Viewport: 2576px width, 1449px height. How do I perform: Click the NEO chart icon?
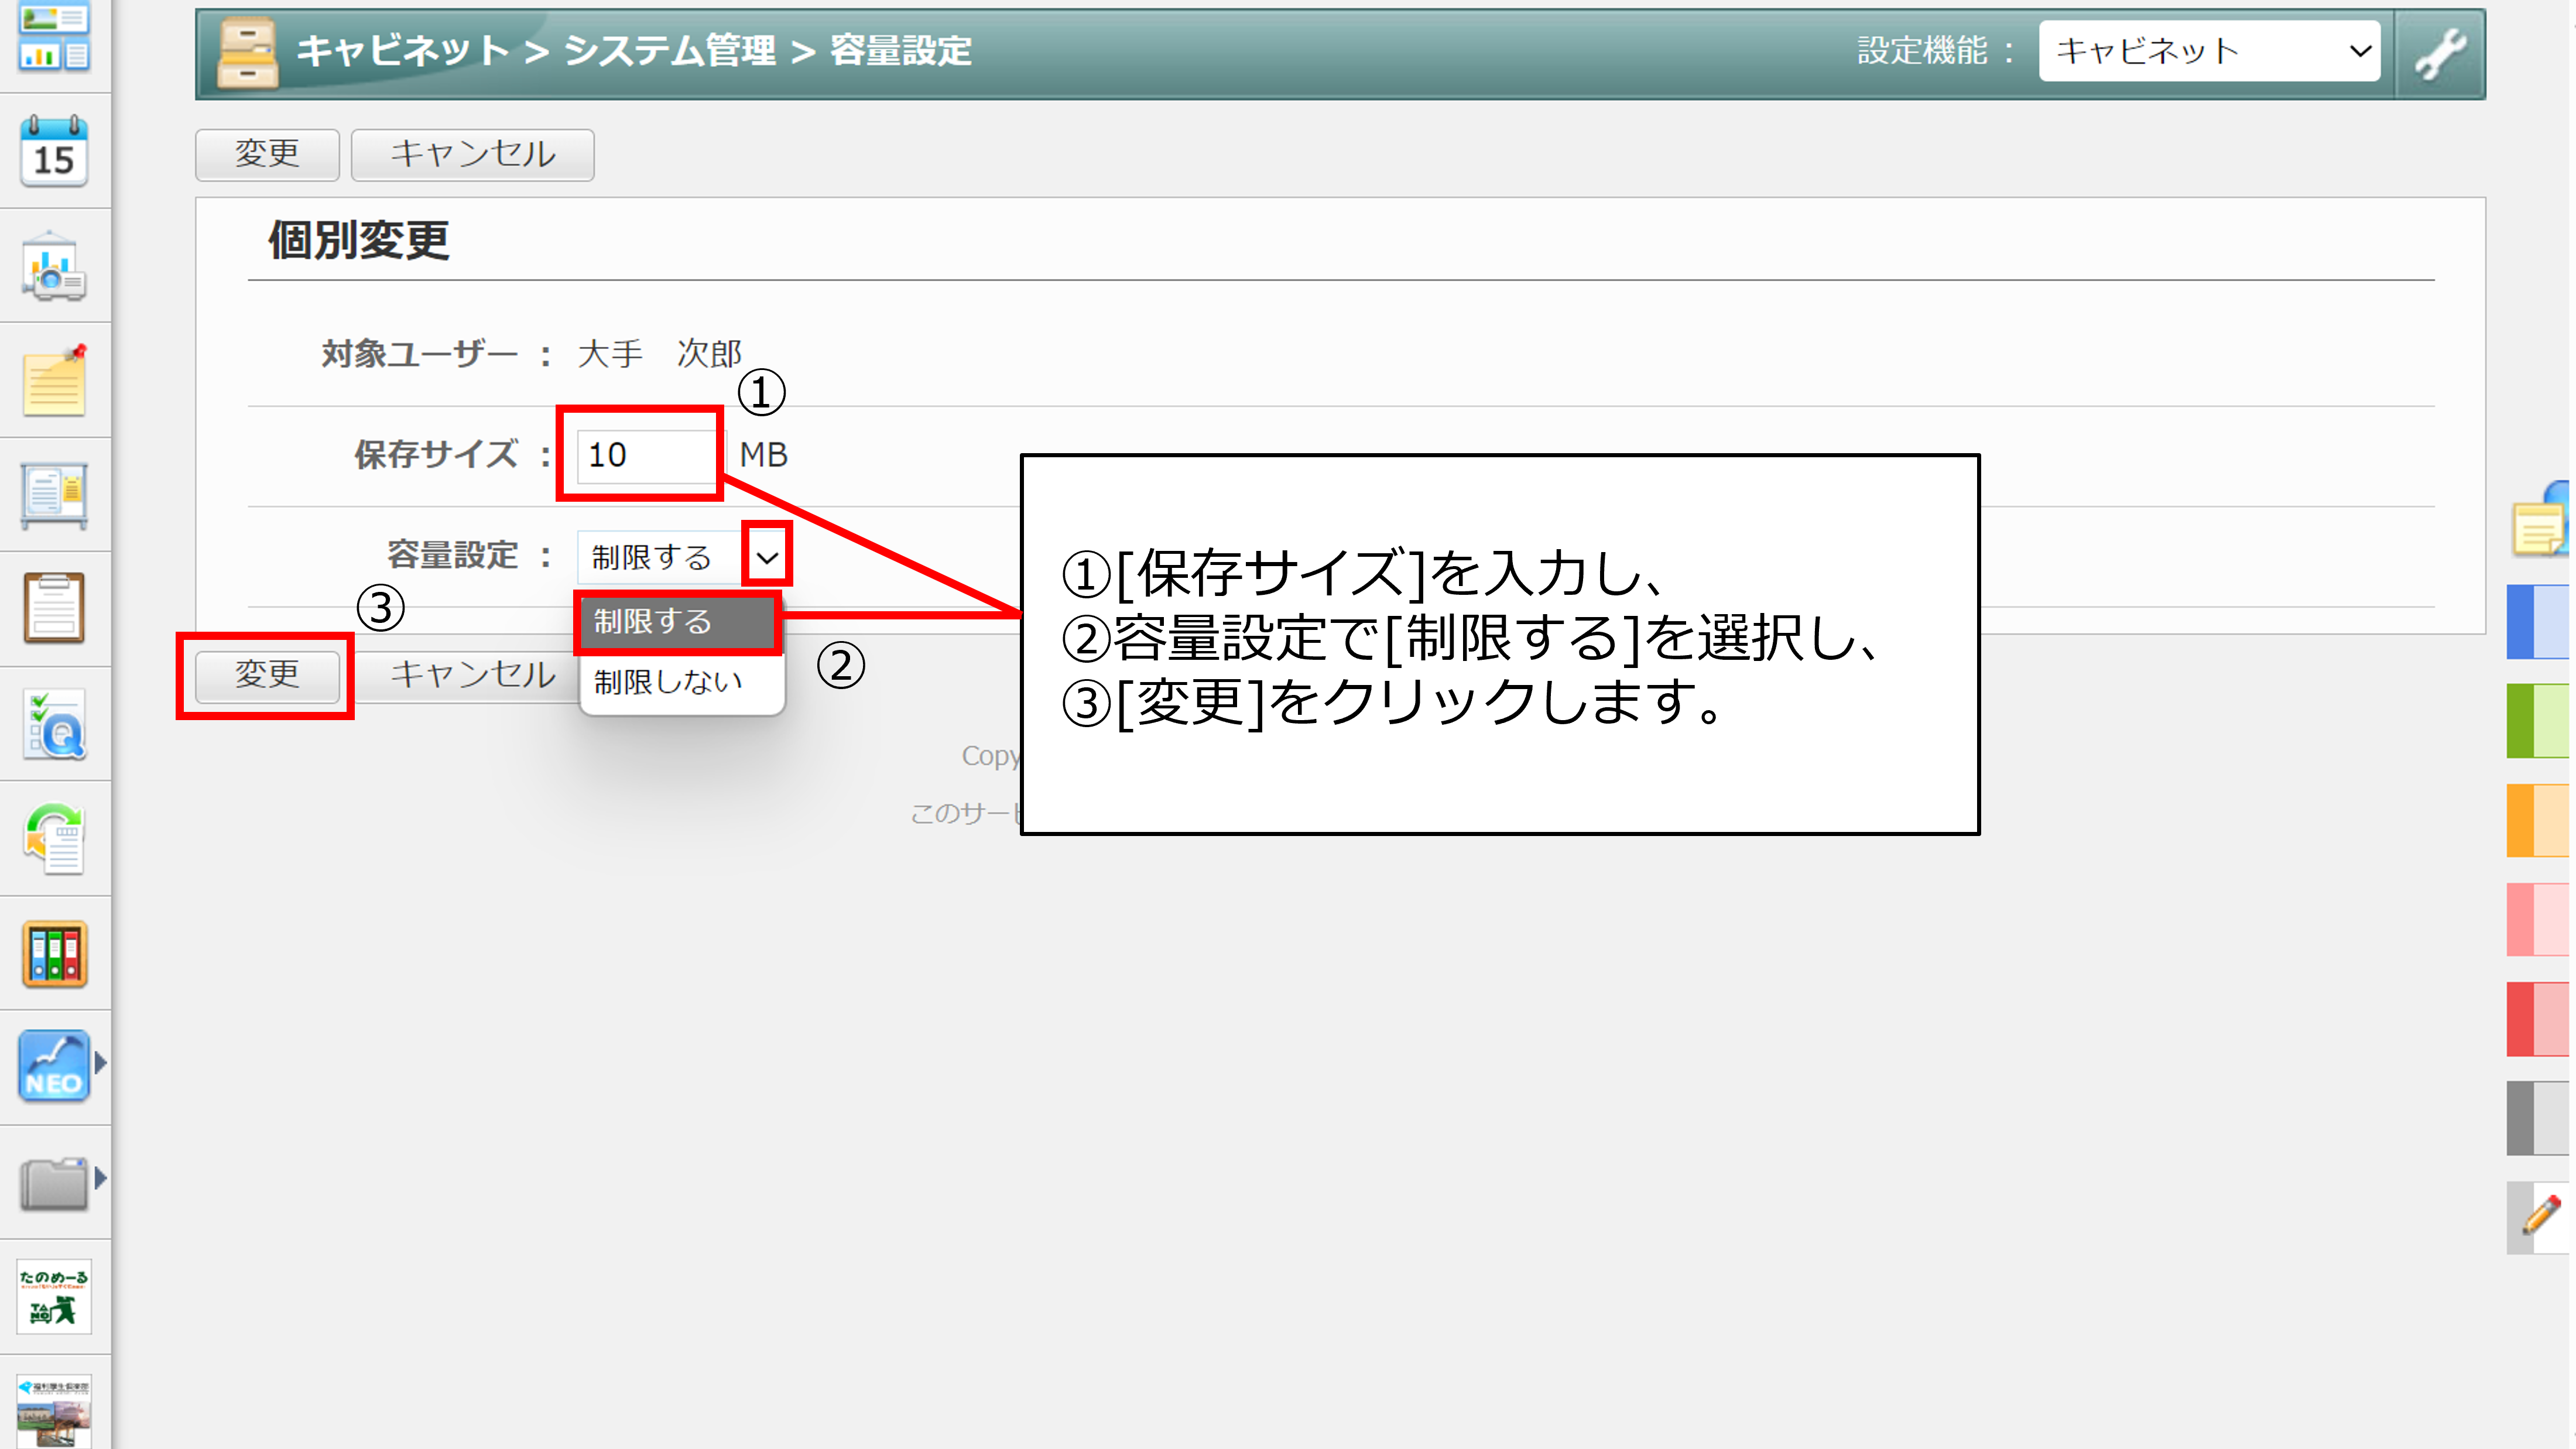click(x=54, y=1066)
